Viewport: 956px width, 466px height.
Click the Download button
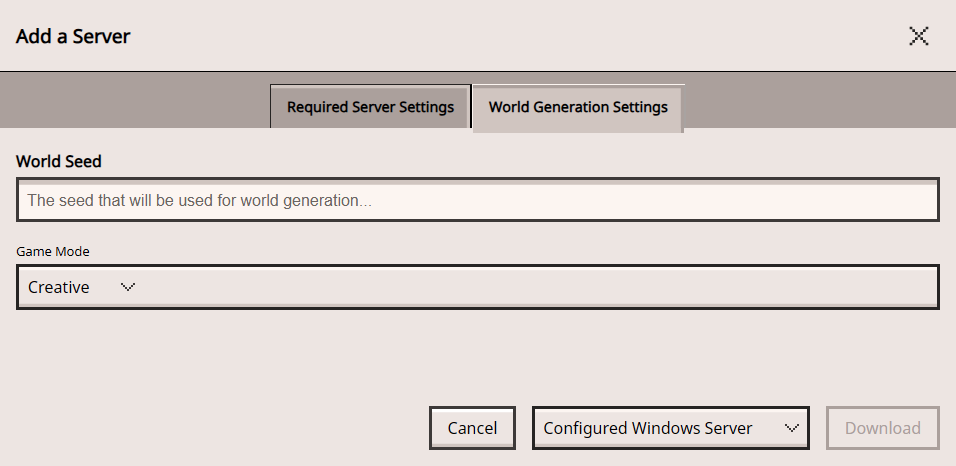pos(882,428)
